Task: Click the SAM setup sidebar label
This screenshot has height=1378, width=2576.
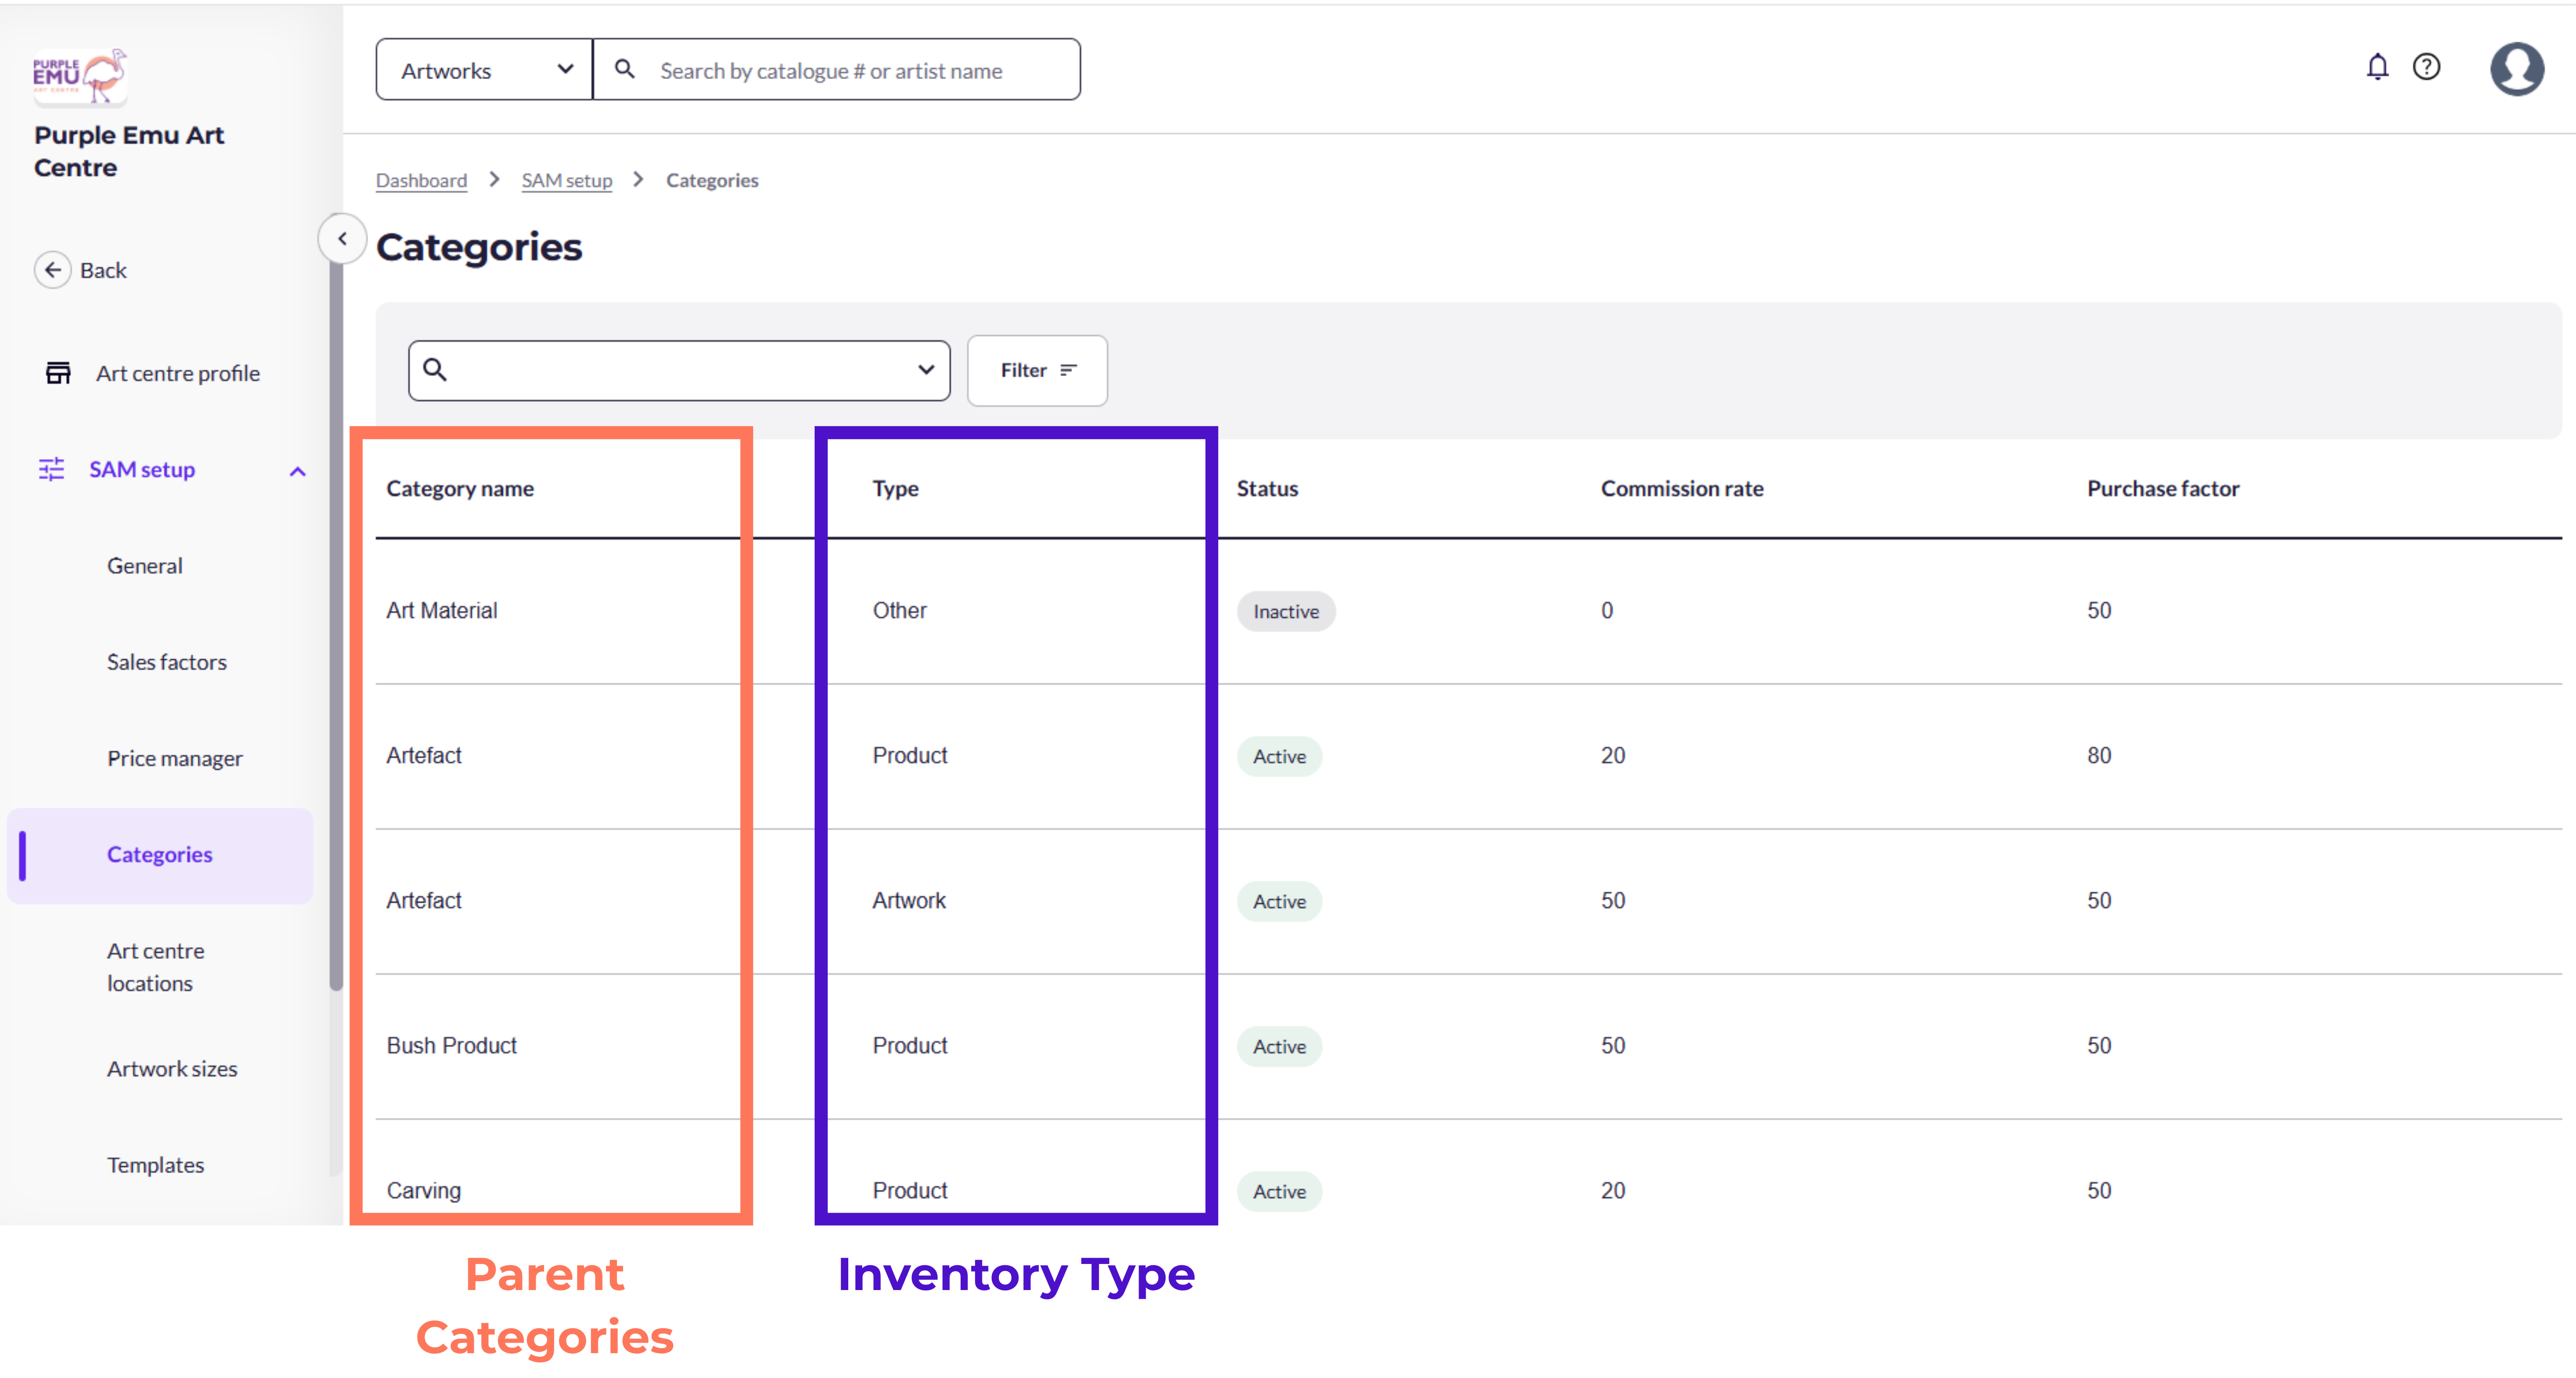Action: coord(142,469)
